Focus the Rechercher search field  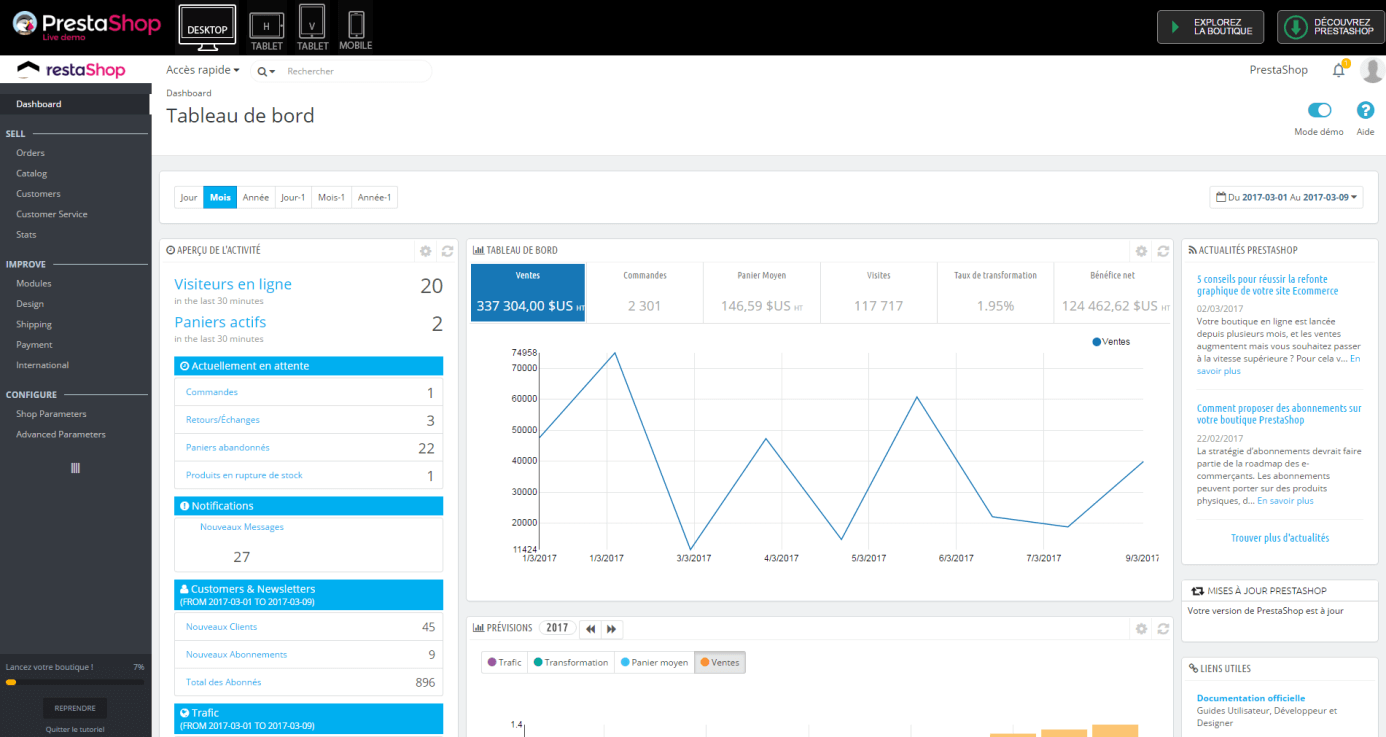[x=355, y=71]
